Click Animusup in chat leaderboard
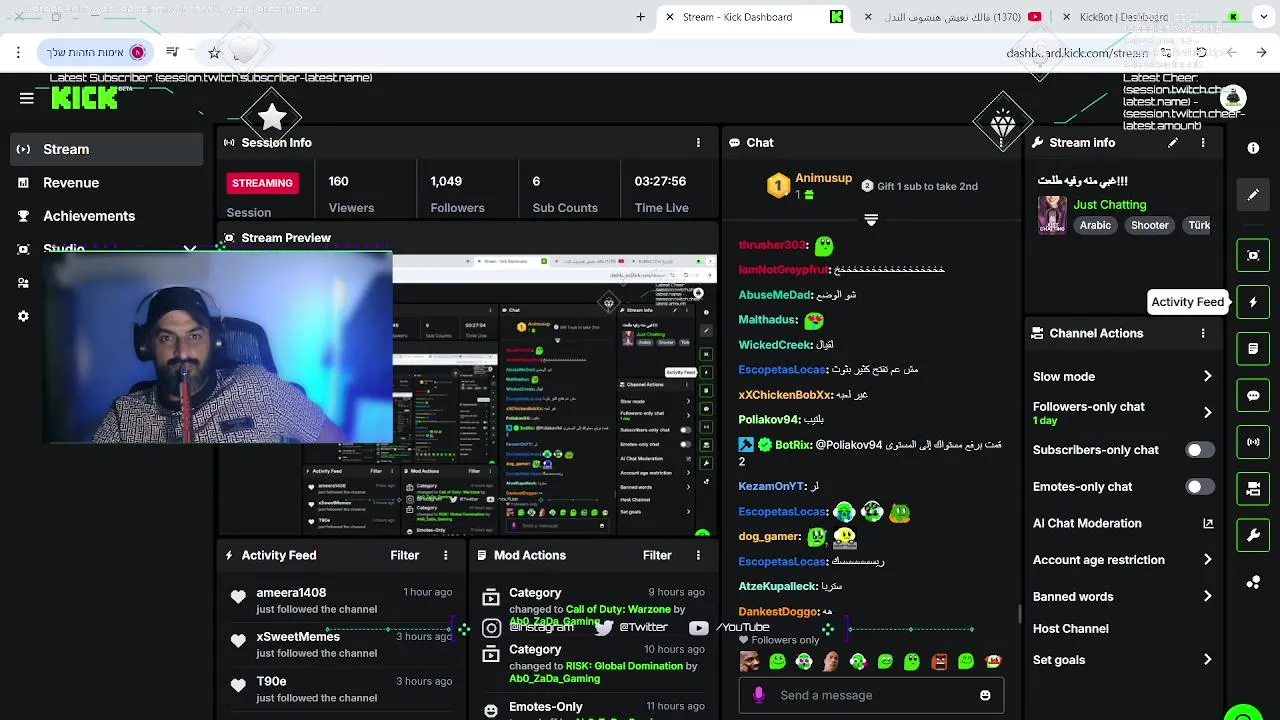Viewport: 1280px width, 720px height. (x=823, y=178)
